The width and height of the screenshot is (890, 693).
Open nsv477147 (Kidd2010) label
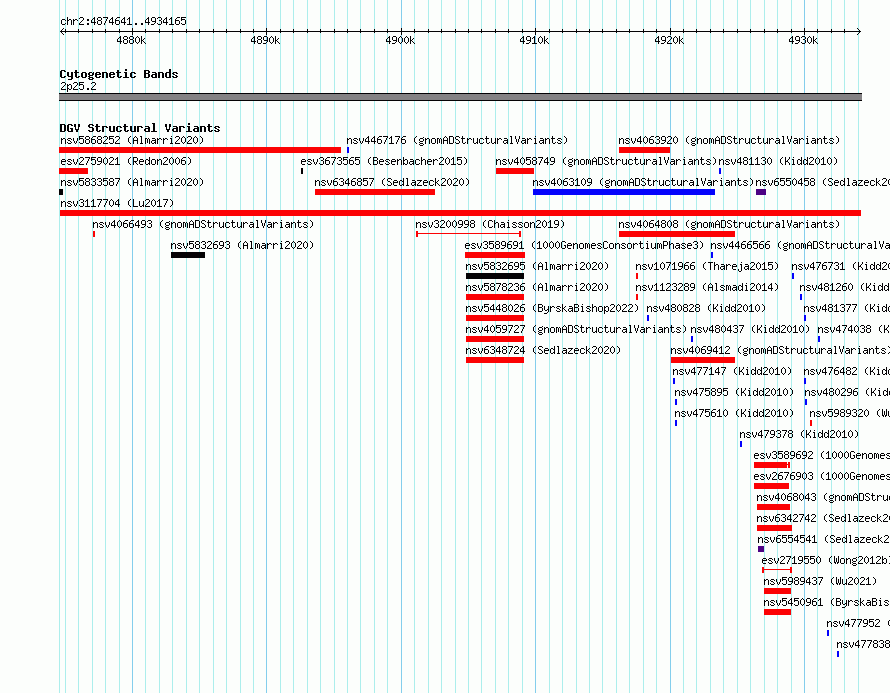[x=732, y=371]
